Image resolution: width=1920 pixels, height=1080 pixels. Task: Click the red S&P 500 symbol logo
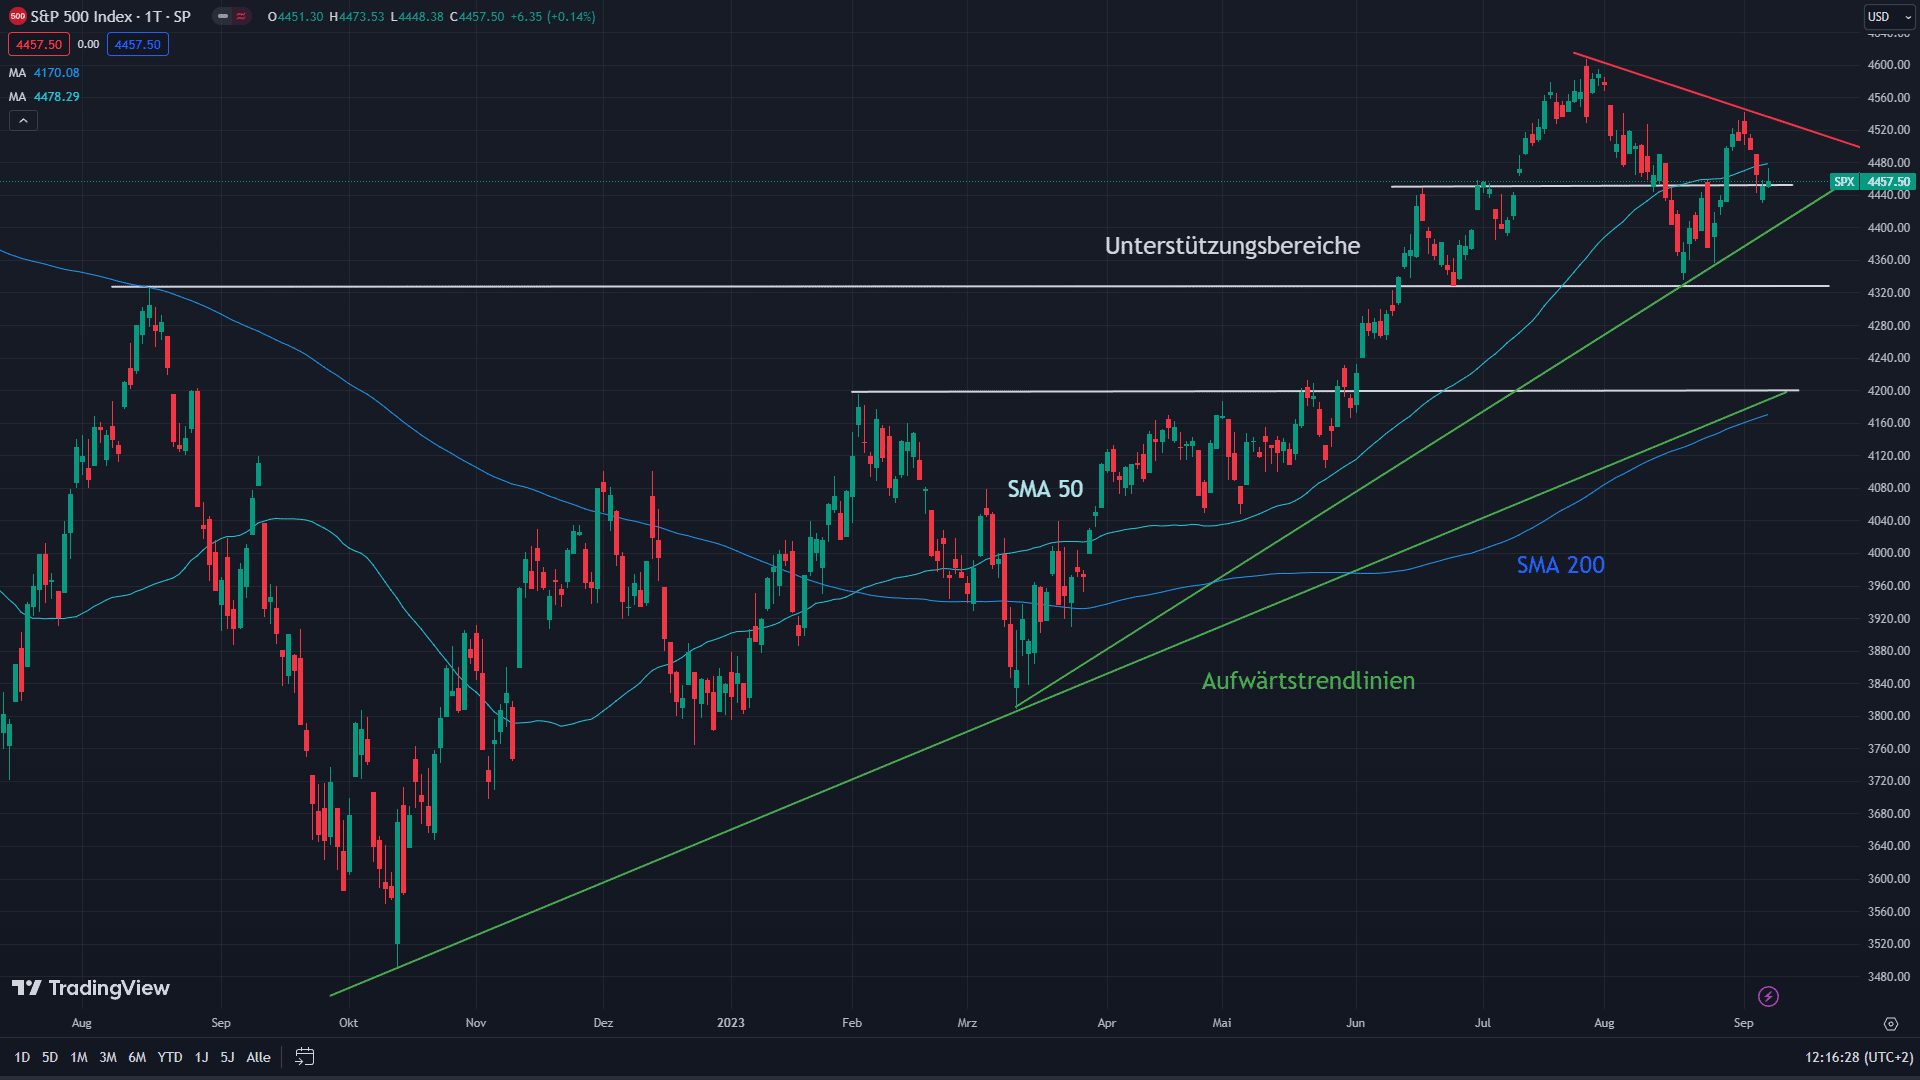point(17,16)
